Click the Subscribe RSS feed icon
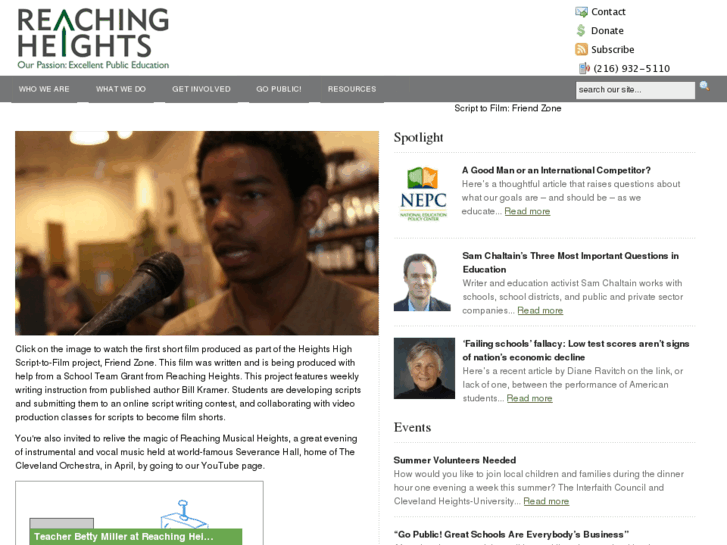 (581, 49)
